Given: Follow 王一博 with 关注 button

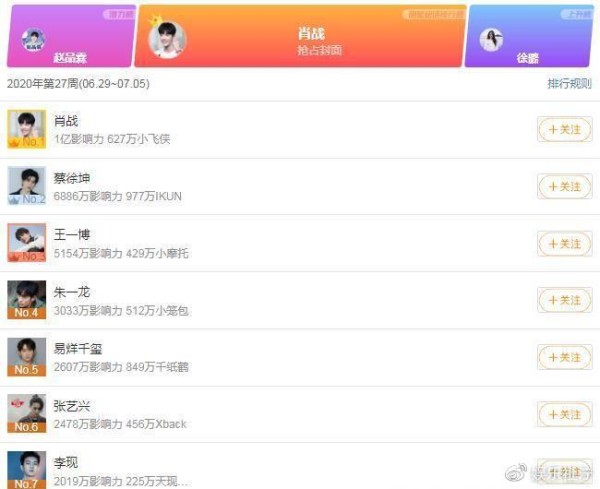Looking at the screenshot, I should [565, 243].
